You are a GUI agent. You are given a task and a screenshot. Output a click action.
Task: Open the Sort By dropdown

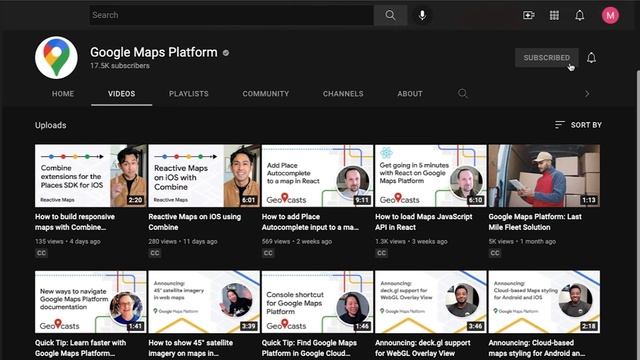click(578, 125)
